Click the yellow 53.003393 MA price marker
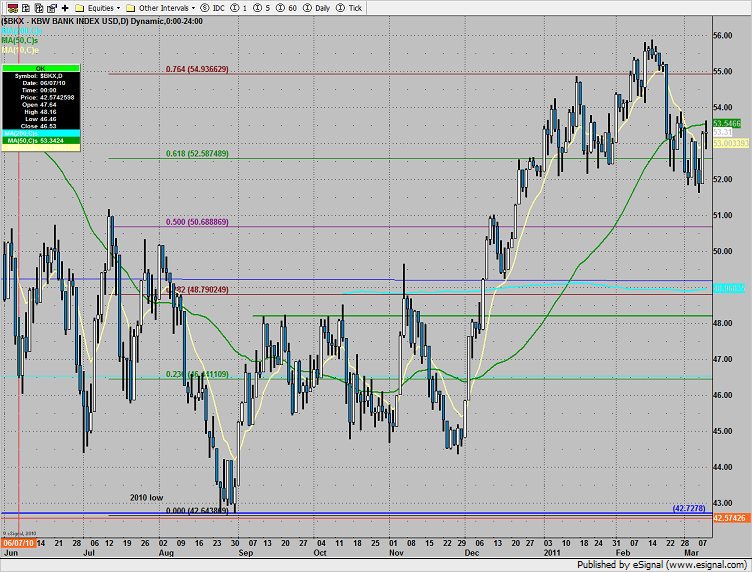Viewport: 752px width, 572px height. tap(731, 143)
